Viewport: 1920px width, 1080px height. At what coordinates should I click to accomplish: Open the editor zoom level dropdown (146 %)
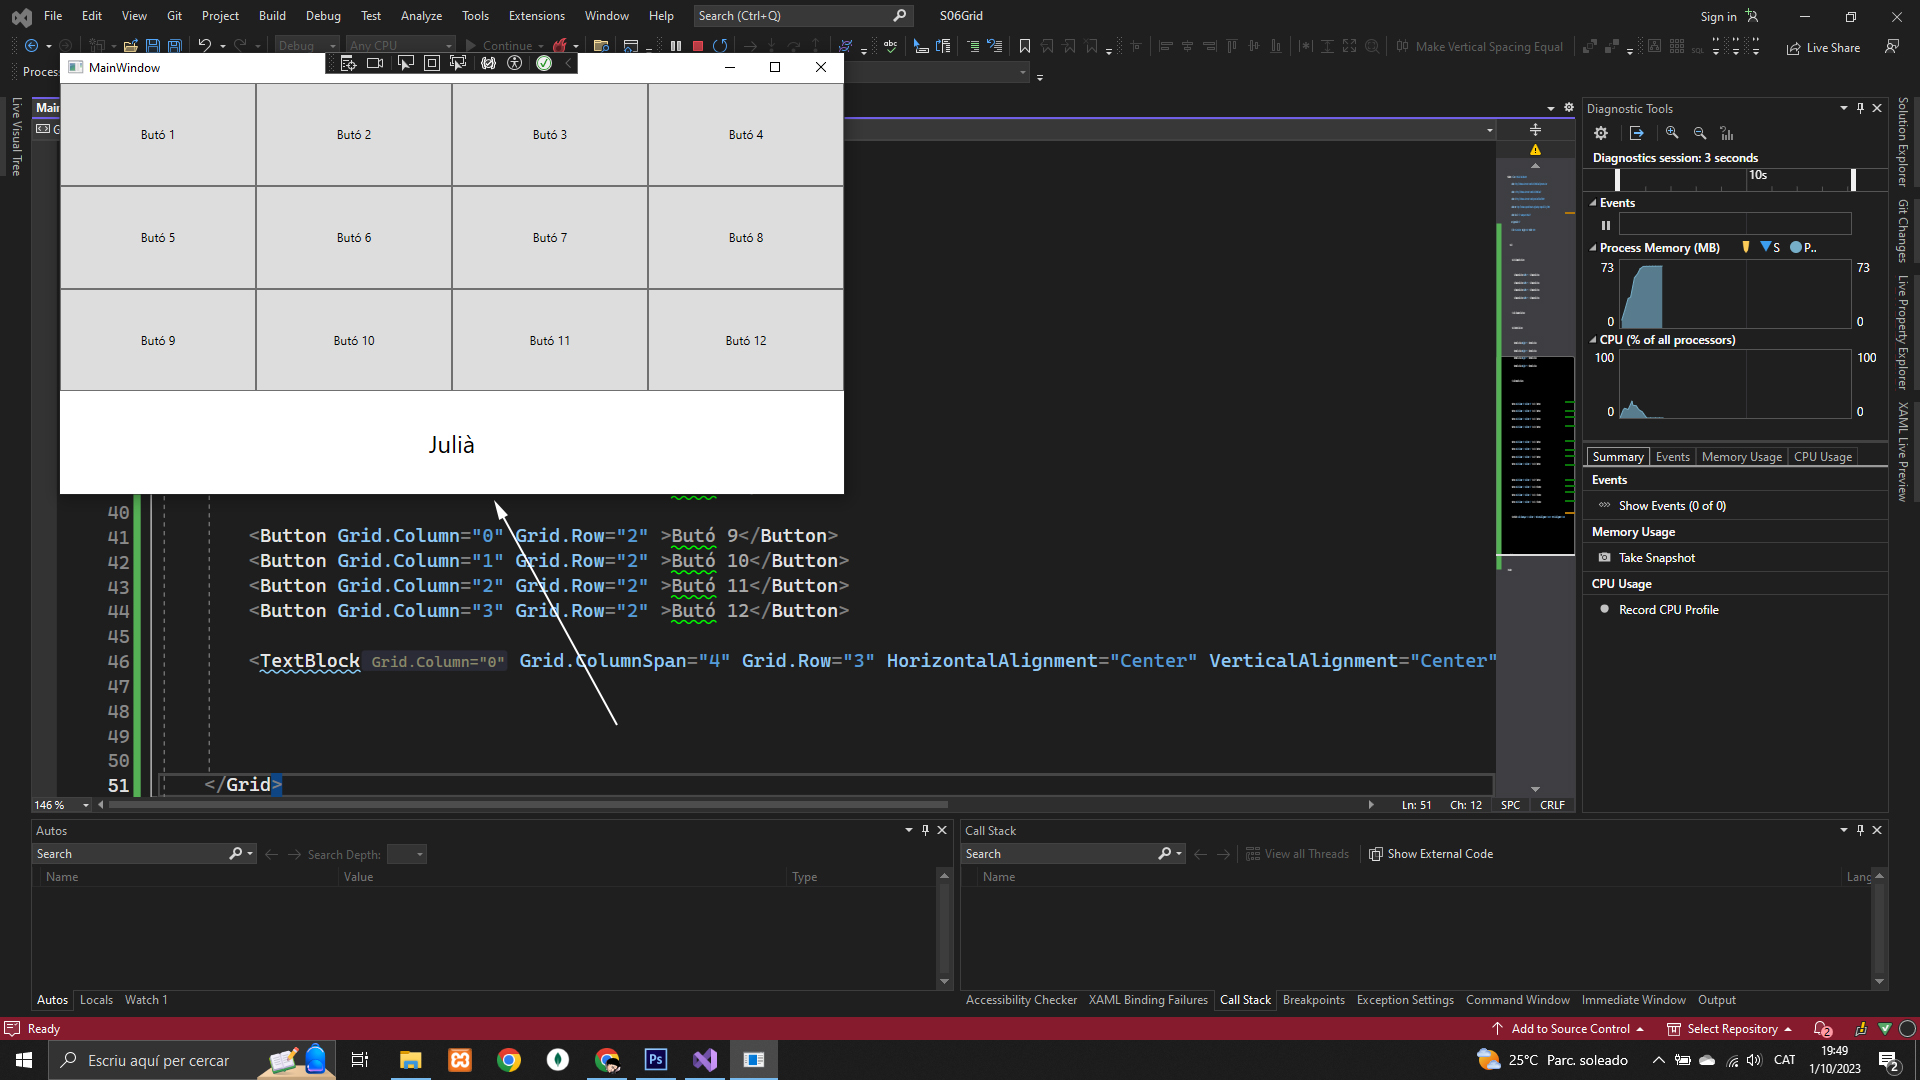click(86, 805)
